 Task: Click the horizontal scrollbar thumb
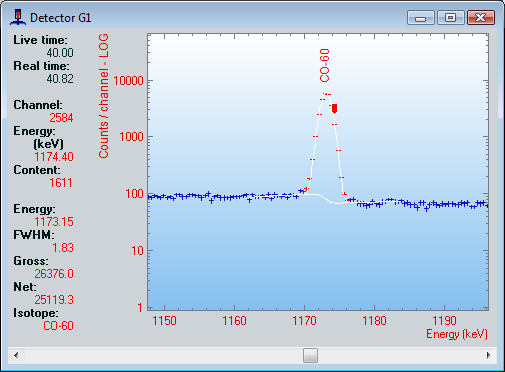click(x=310, y=355)
